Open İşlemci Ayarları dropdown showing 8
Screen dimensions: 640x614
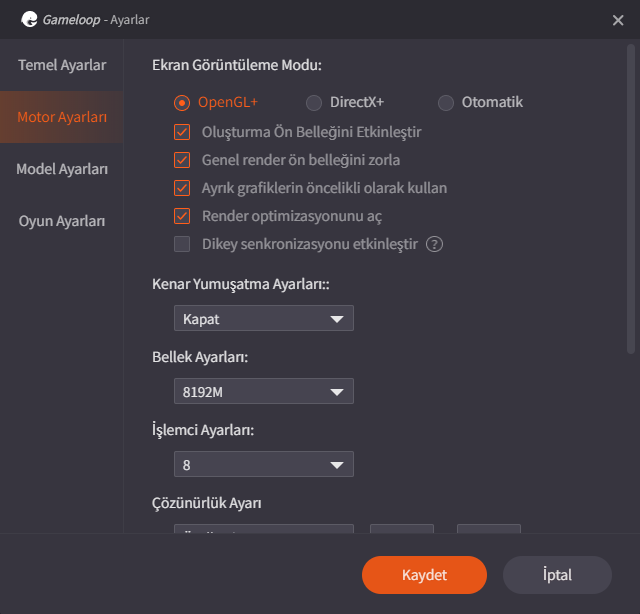(263, 465)
